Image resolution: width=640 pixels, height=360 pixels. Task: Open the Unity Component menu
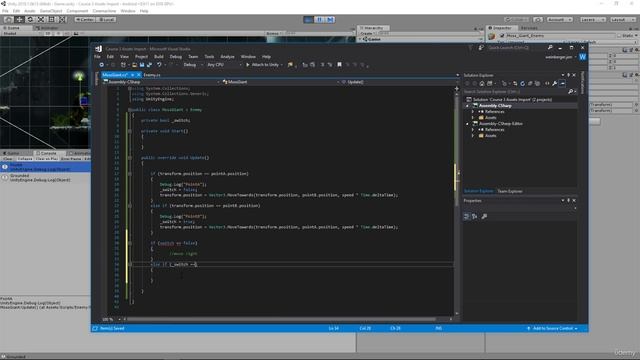tap(77, 11)
